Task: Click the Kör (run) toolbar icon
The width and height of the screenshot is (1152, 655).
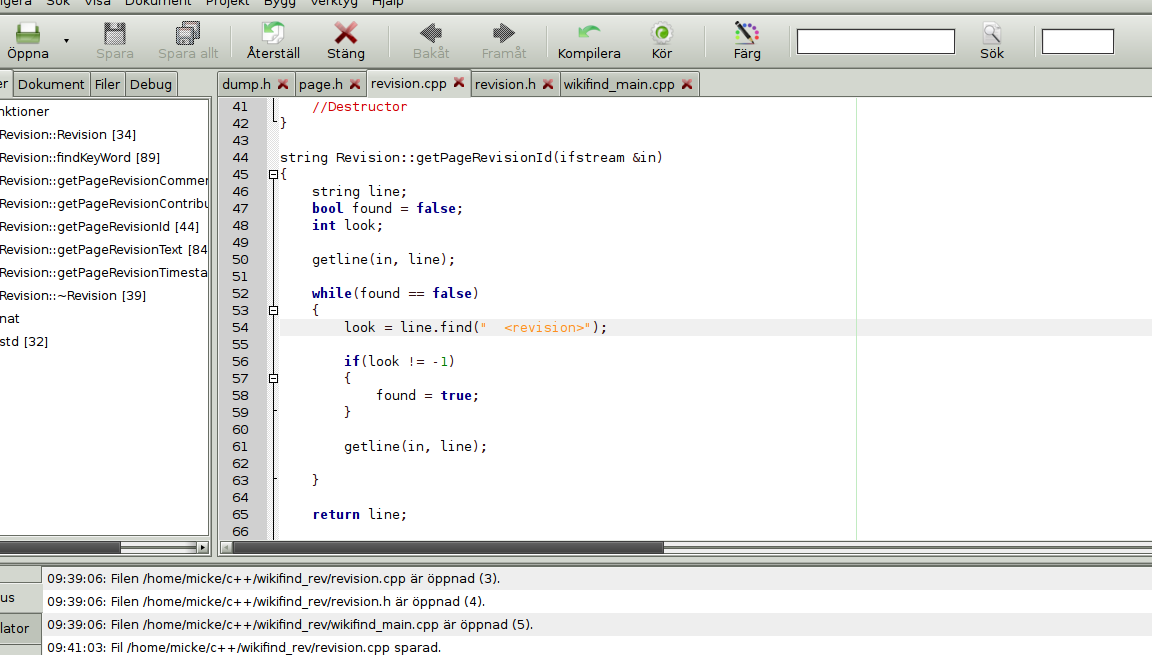Action: coord(661,34)
